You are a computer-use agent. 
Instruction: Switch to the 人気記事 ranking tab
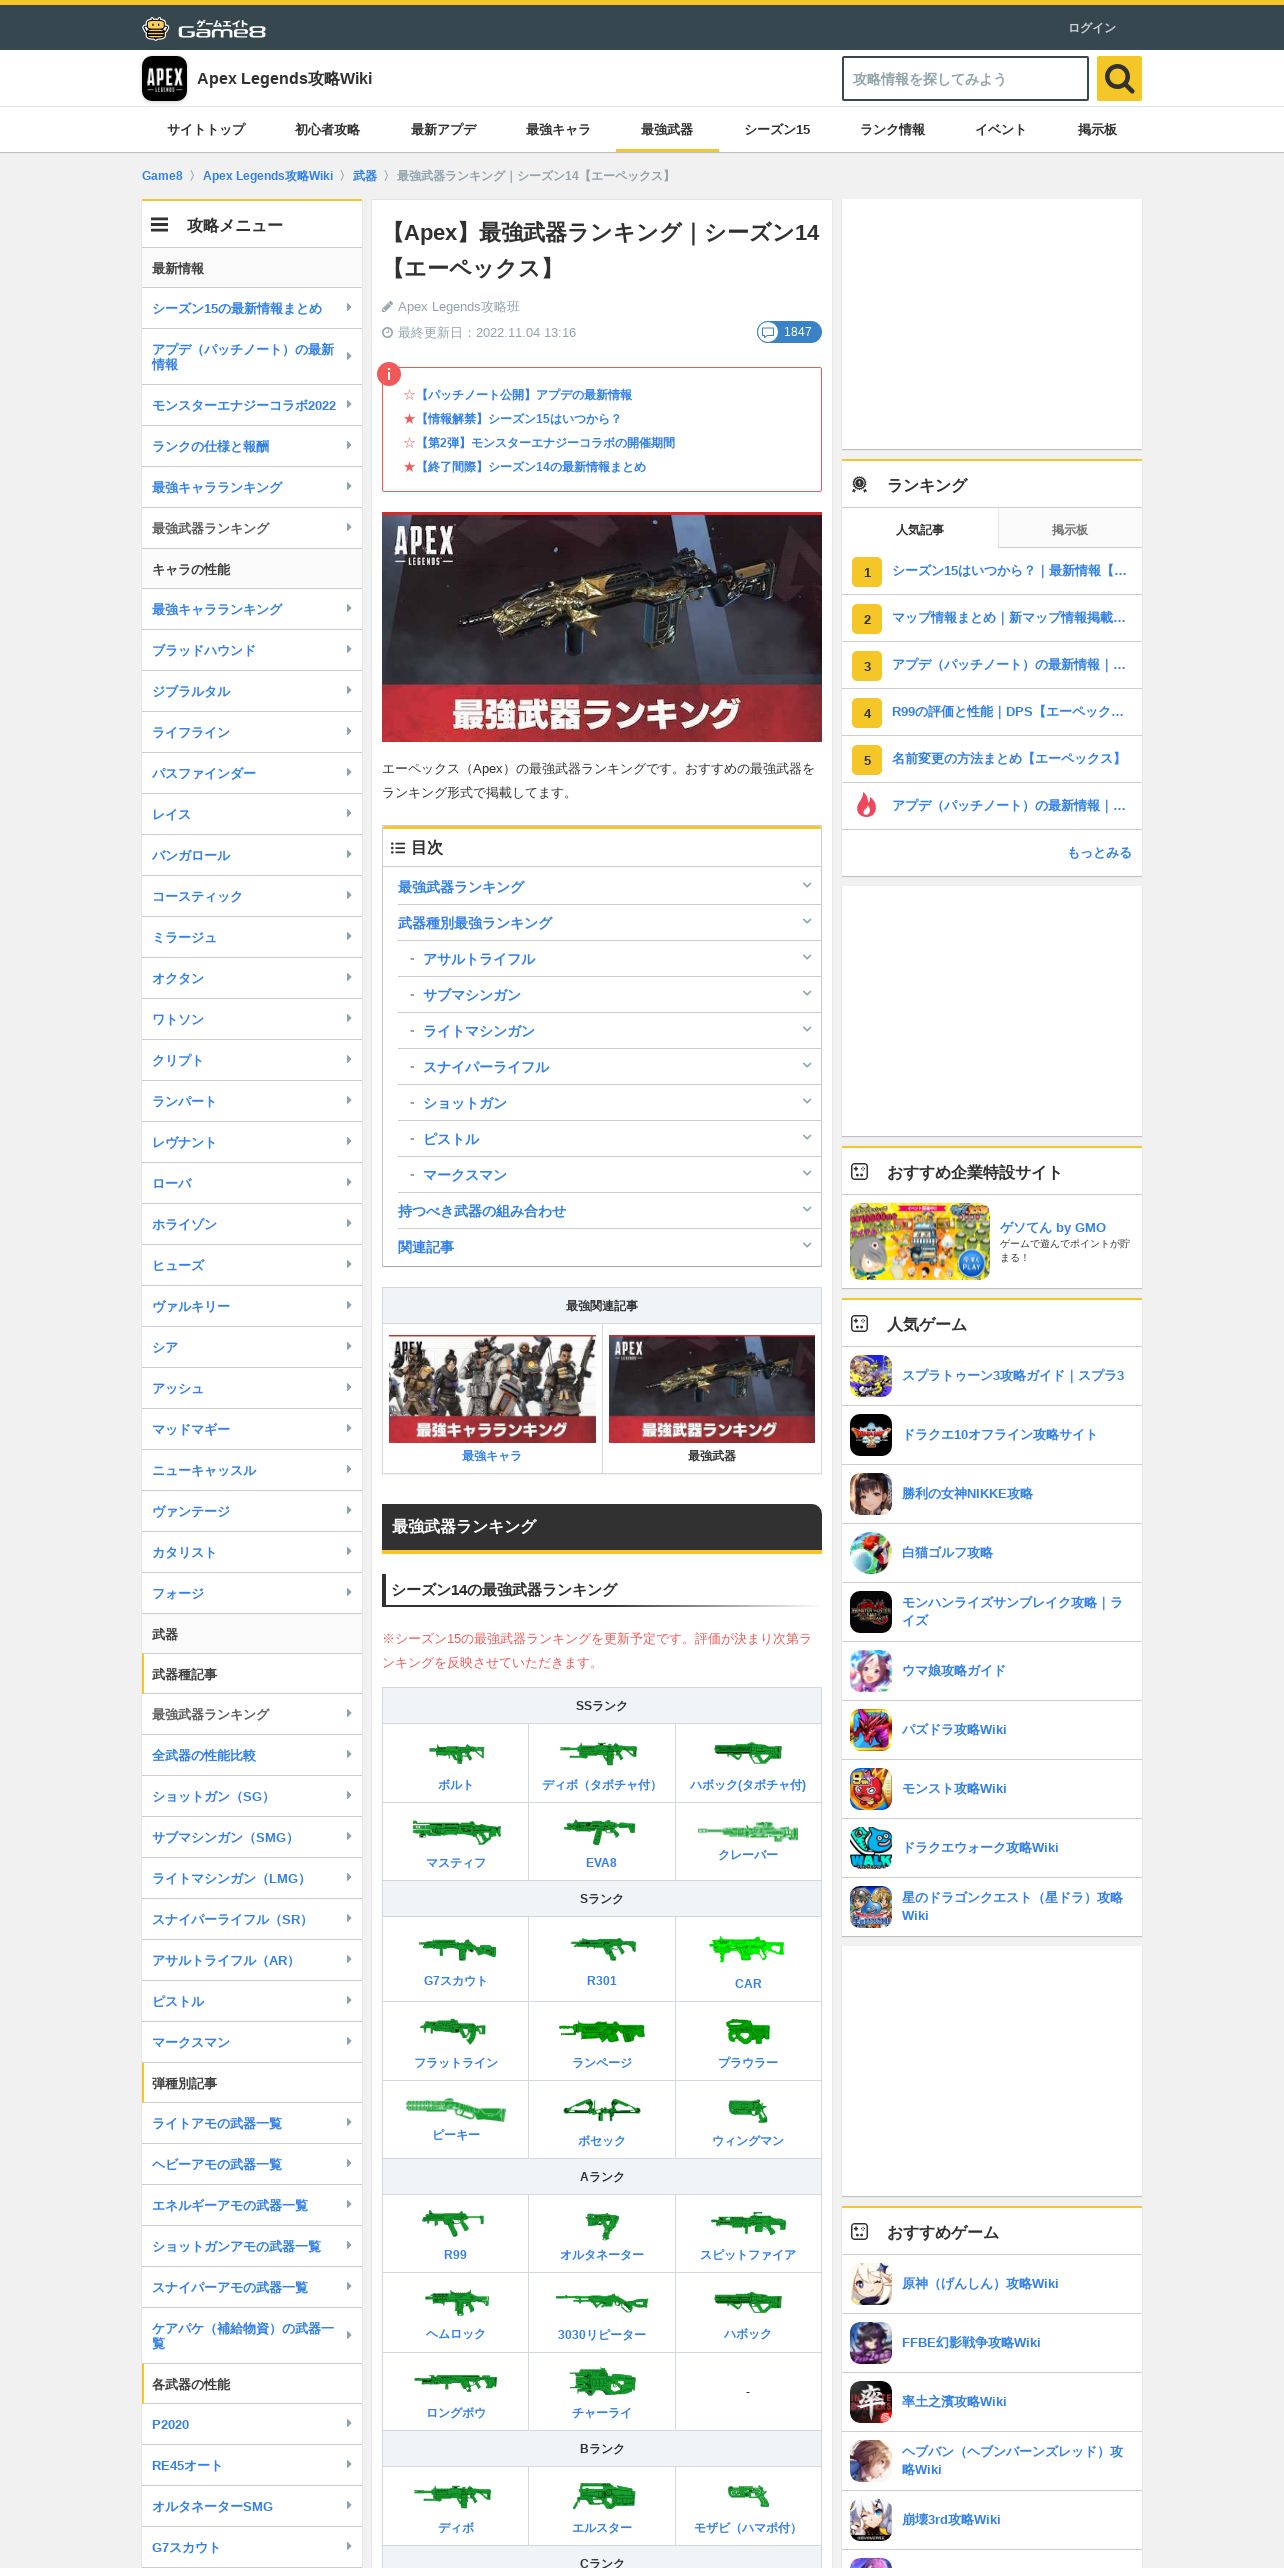920,529
